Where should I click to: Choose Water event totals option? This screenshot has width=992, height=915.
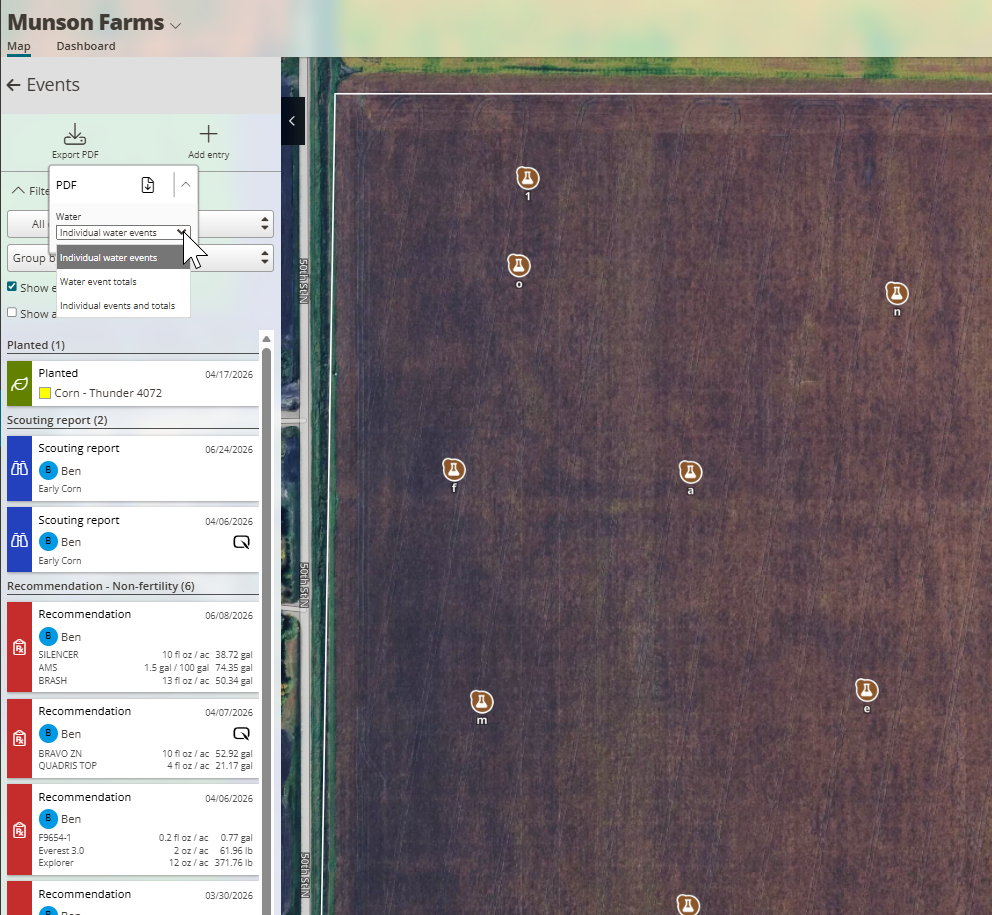click(x=123, y=282)
